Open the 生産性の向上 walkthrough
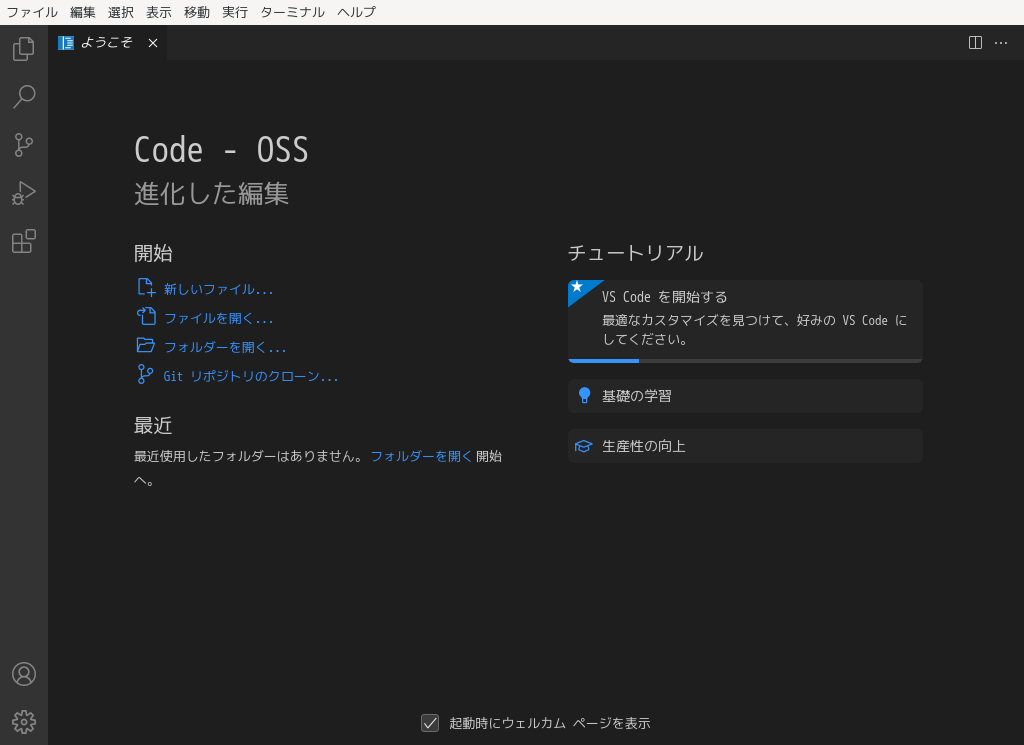1024x745 pixels. coord(745,446)
